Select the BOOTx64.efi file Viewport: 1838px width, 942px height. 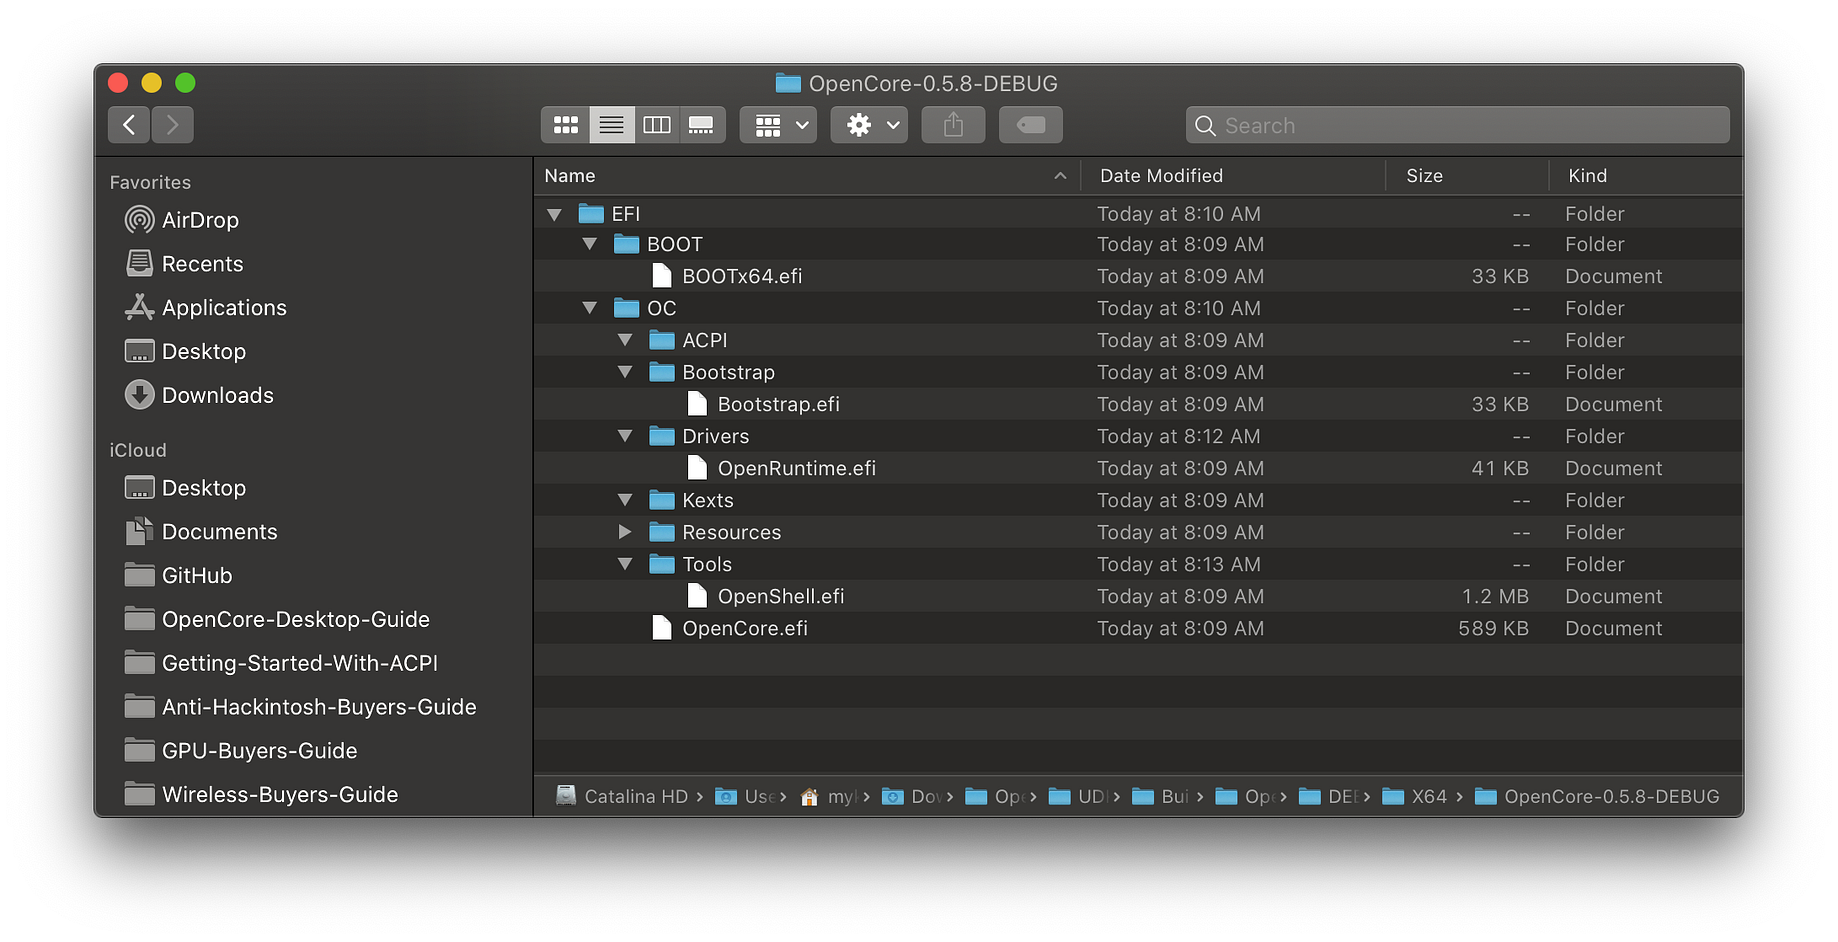tap(1138, 276)
